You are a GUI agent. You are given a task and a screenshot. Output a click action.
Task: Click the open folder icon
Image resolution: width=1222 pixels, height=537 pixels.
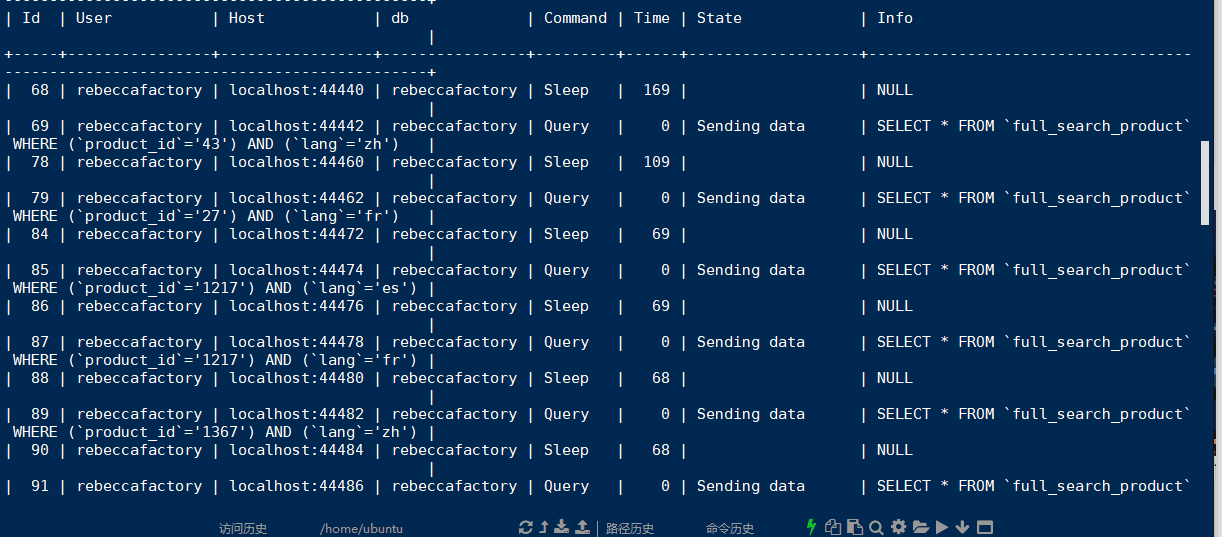tap(920, 528)
